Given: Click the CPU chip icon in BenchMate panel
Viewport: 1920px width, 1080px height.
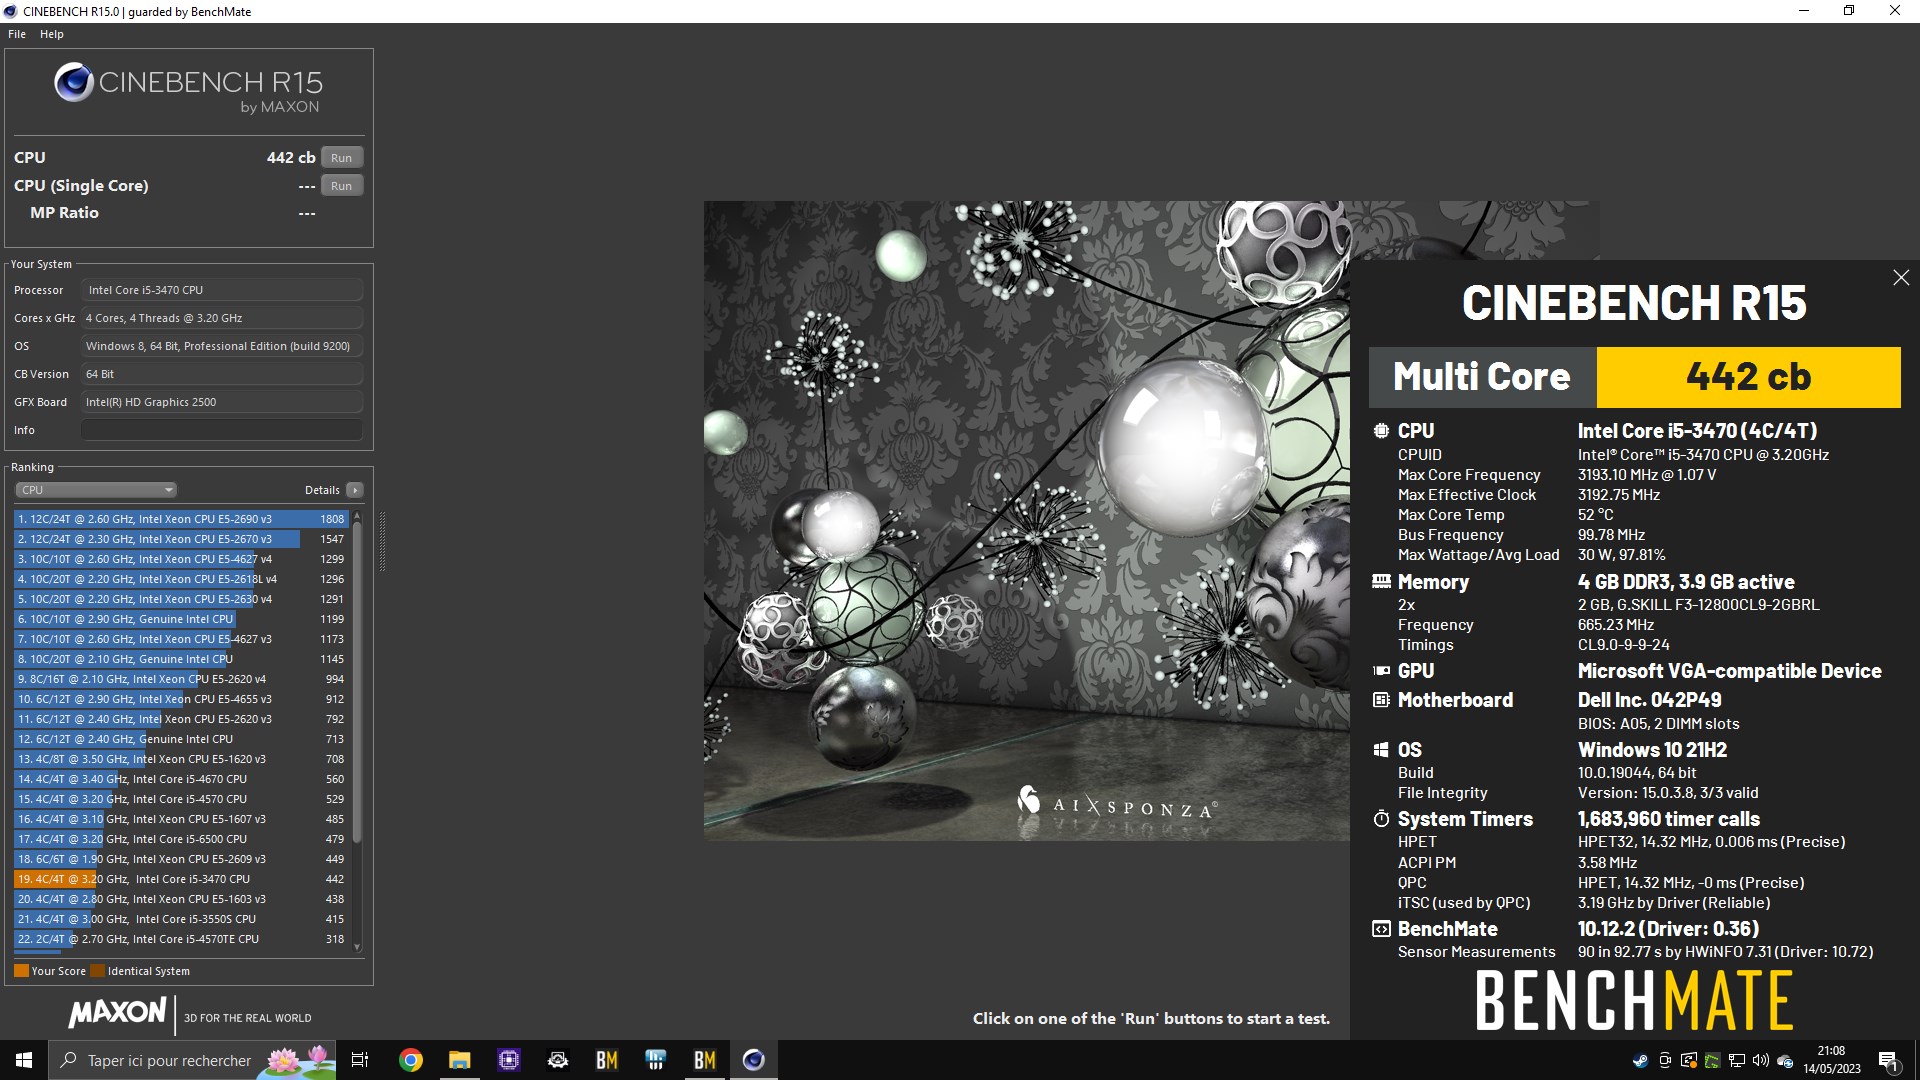Looking at the screenshot, I should point(1381,431).
